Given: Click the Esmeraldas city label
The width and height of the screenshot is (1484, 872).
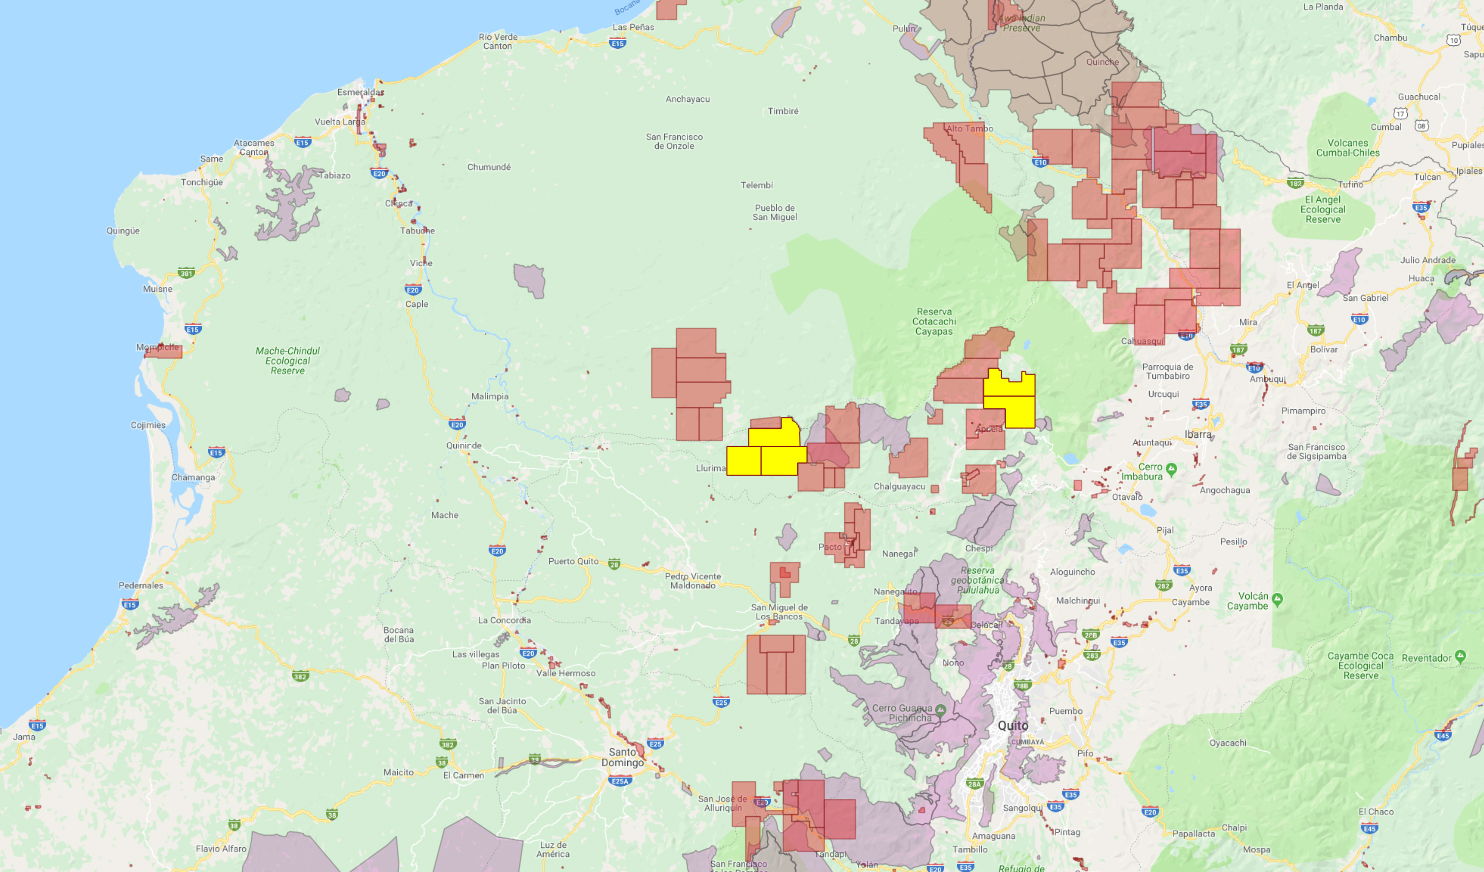Looking at the screenshot, I should (x=360, y=92).
